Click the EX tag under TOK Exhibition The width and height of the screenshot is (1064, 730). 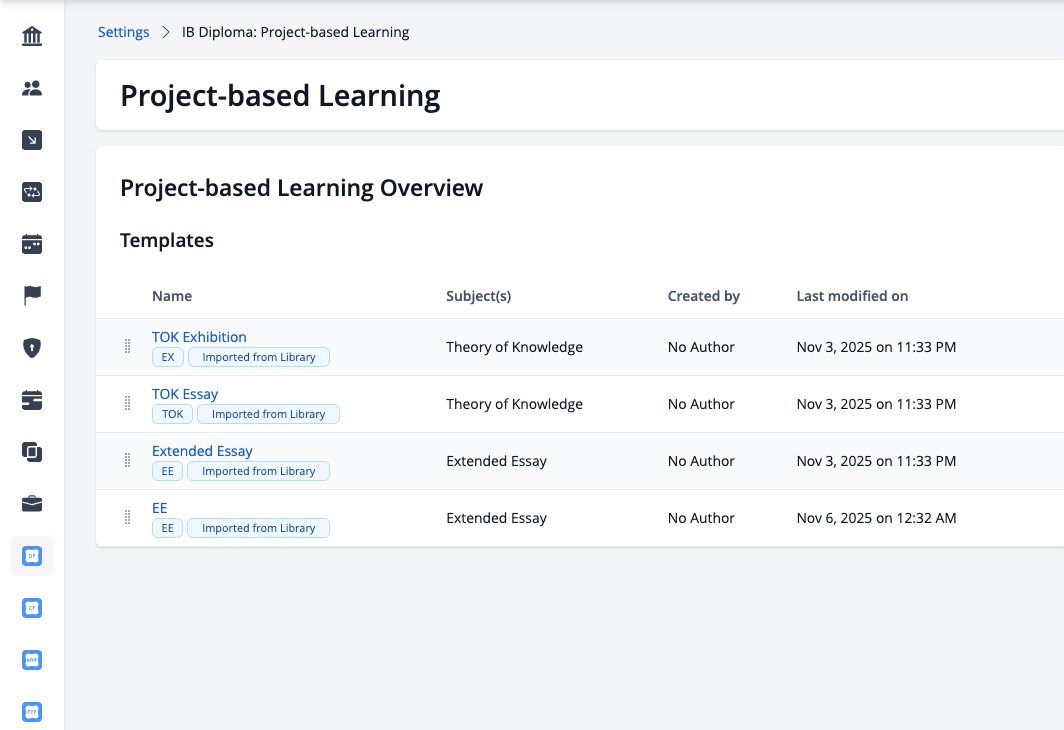pyautogui.click(x=168, y=357)
